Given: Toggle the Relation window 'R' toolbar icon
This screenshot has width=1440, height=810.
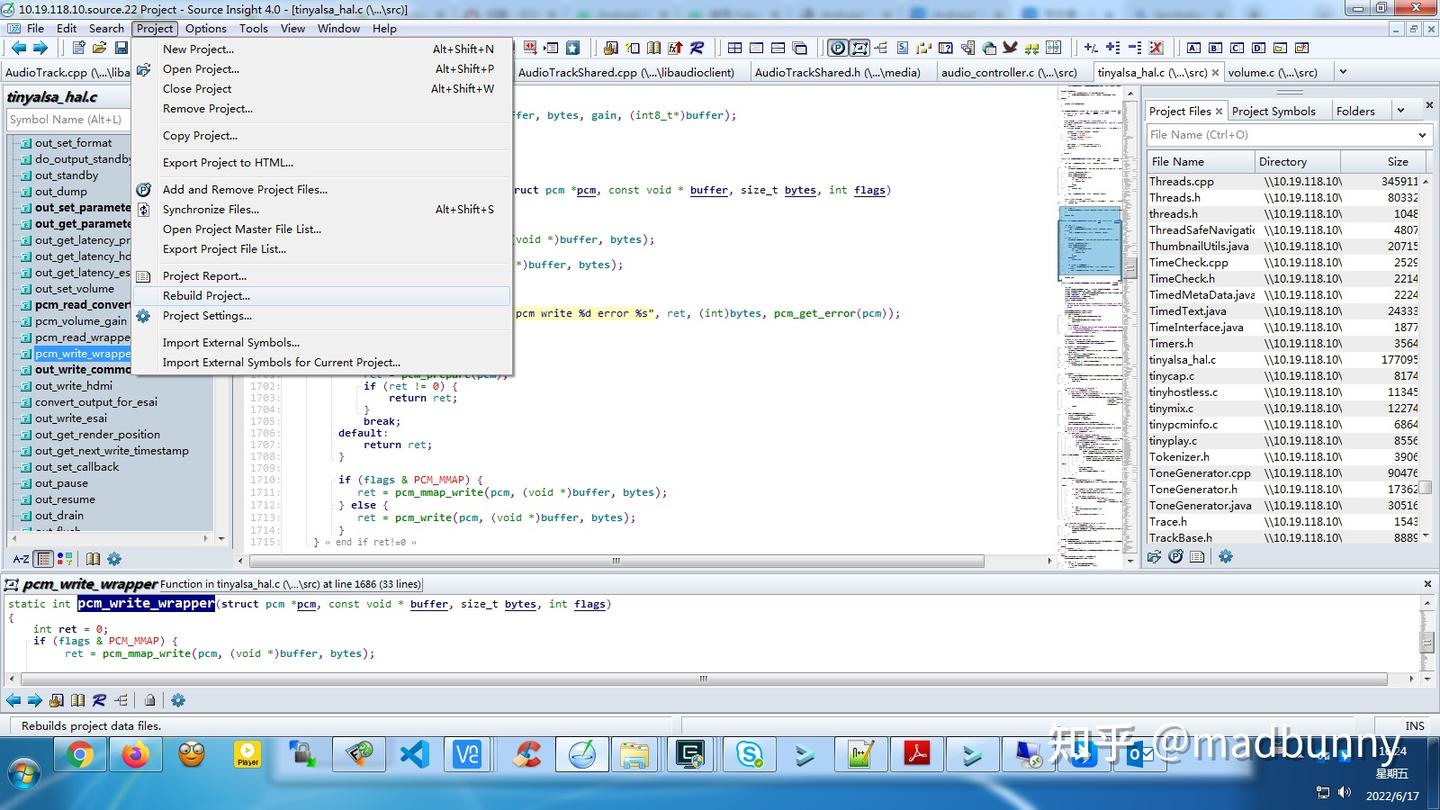Looking at the screenshot, I should click(697, 48).
